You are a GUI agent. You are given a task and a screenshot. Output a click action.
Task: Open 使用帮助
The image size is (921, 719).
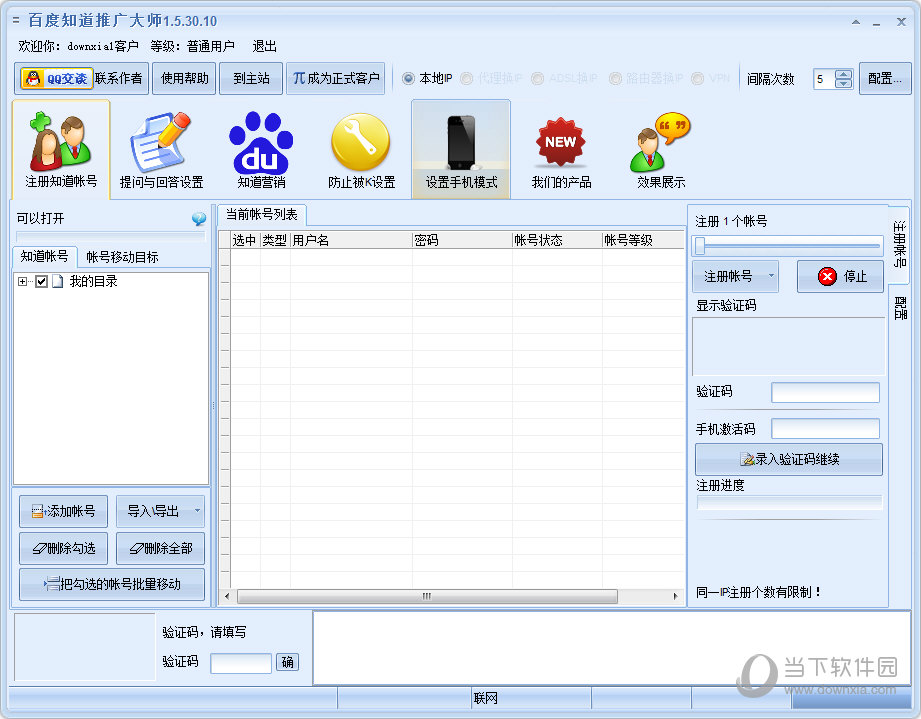point(184,78)
